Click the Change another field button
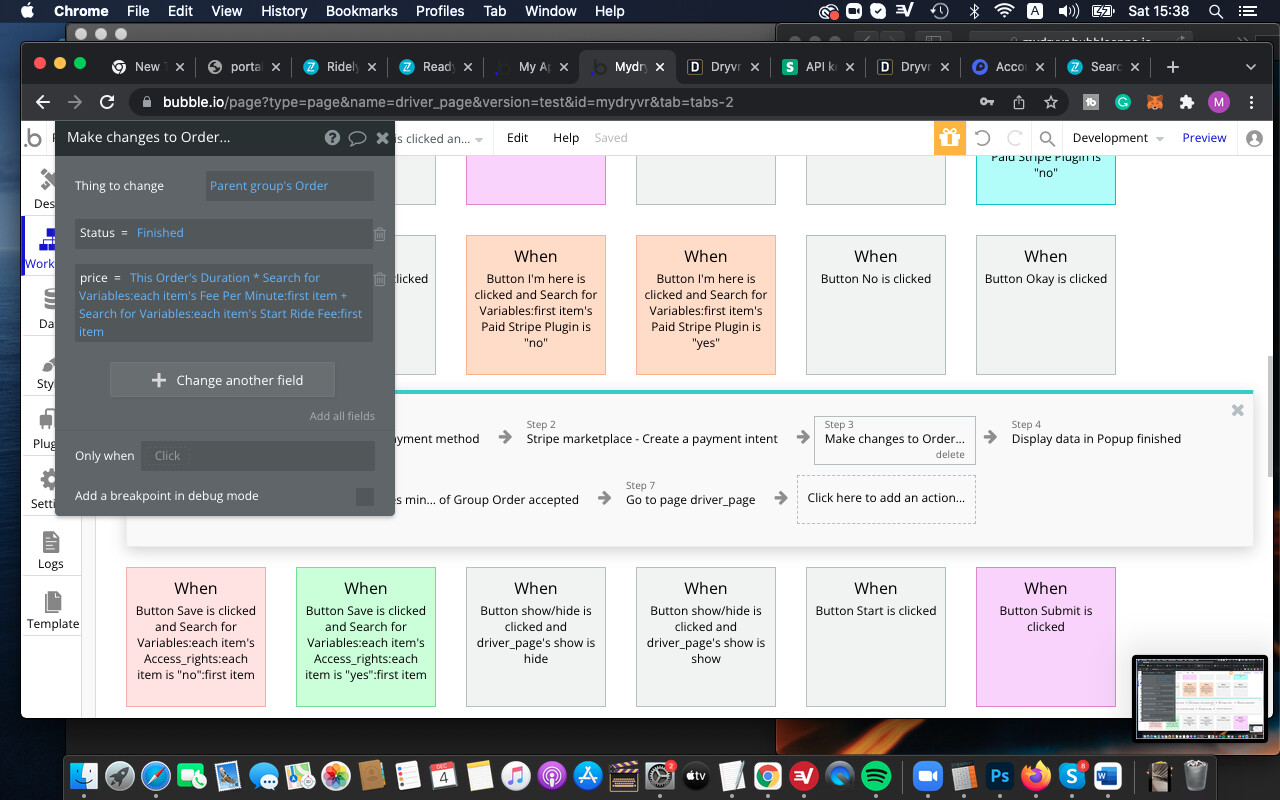Image resolution: width=1280 pixels, height=800 pixels. [x=222, y=380]
